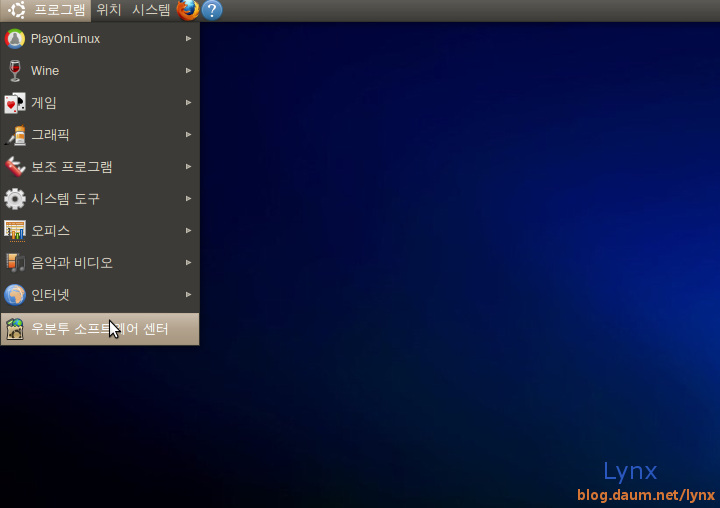Image resolution: width=720 pixels, height=508 pixels.
Task: Select the Wine menu entry
Action: coord(100,71)
